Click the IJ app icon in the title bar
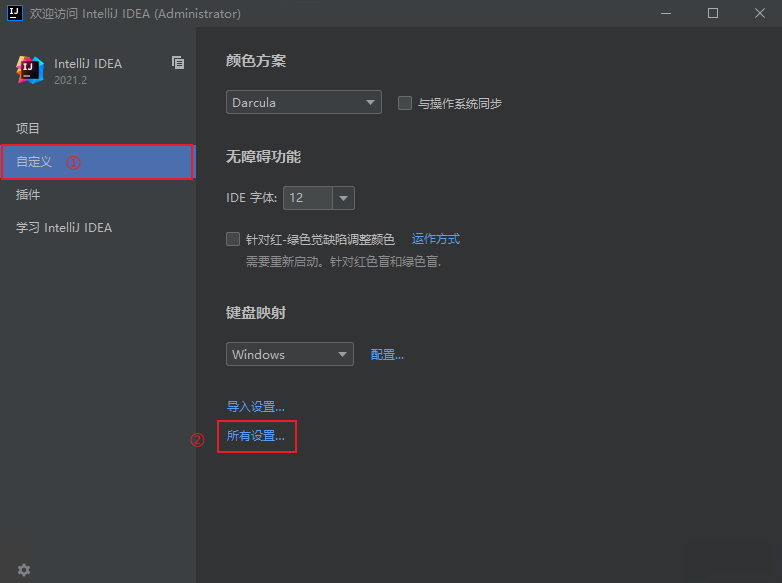Image resolution: width=782 pixels, height=583 pixels. coord(15,13)
